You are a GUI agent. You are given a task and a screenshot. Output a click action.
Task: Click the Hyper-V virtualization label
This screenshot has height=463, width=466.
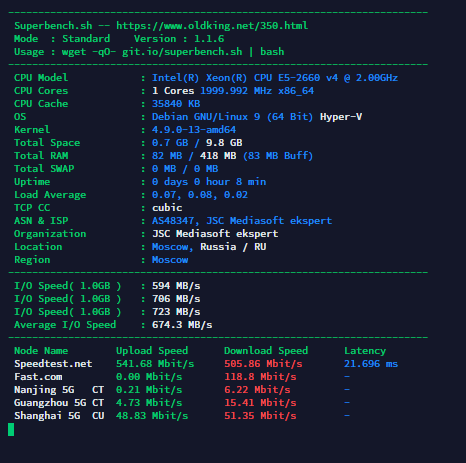341,117
